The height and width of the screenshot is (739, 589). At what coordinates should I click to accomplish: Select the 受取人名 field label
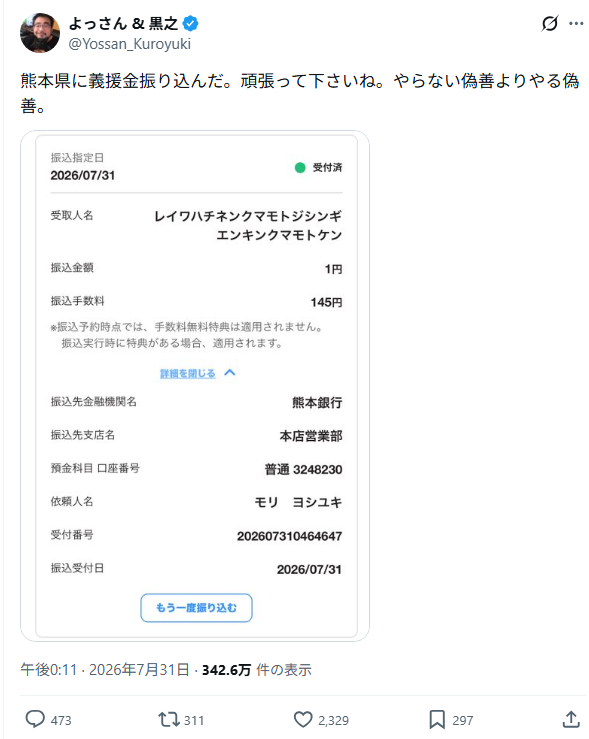click(72, 215)
